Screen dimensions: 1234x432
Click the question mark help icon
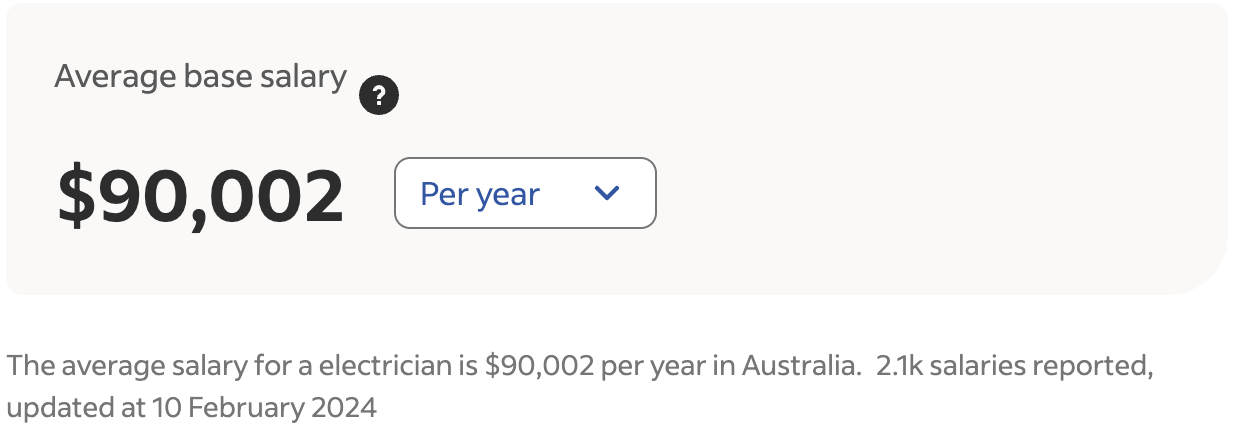pyautogui.click(x=379, y=97)
